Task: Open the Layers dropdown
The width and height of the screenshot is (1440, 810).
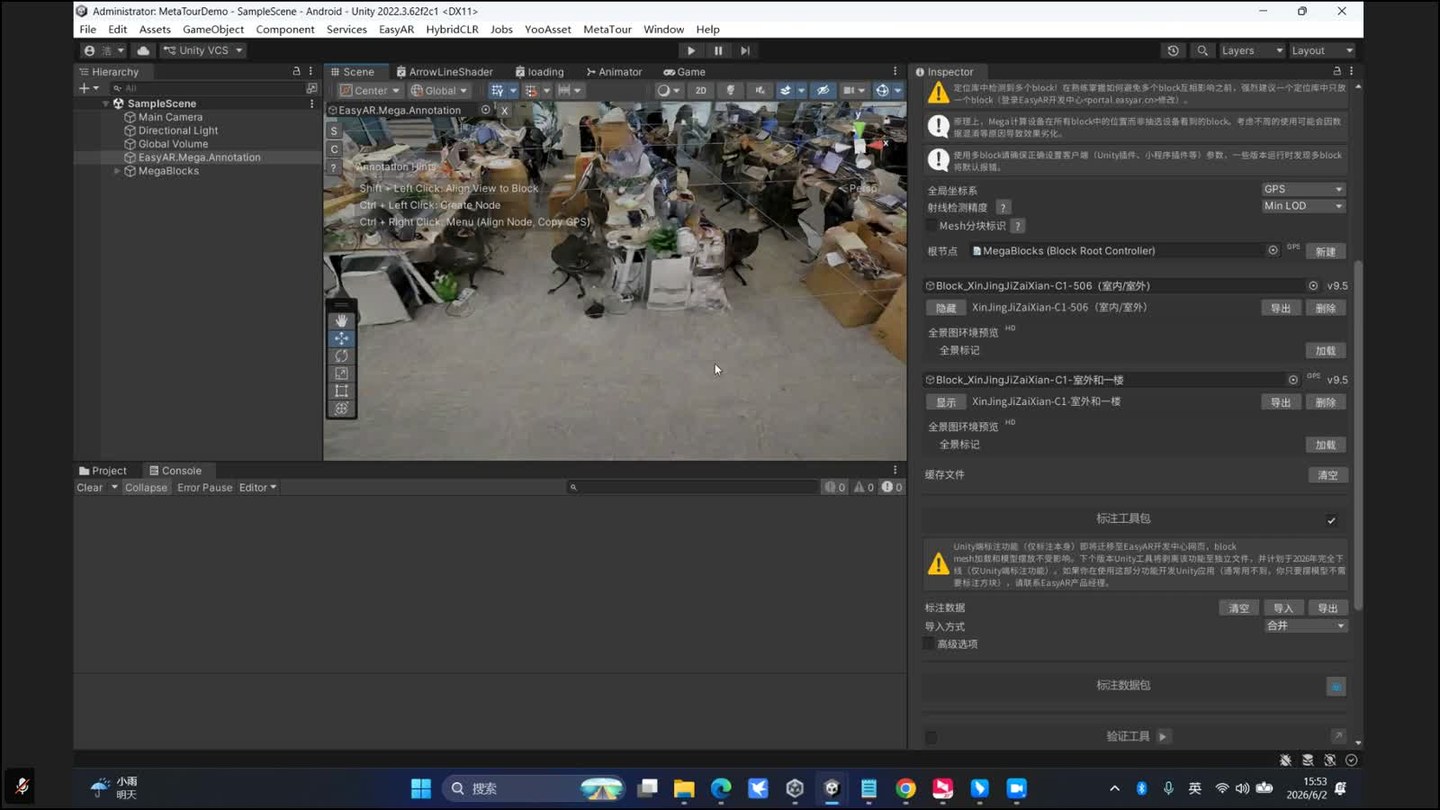Action: [x=1251, y=50]
